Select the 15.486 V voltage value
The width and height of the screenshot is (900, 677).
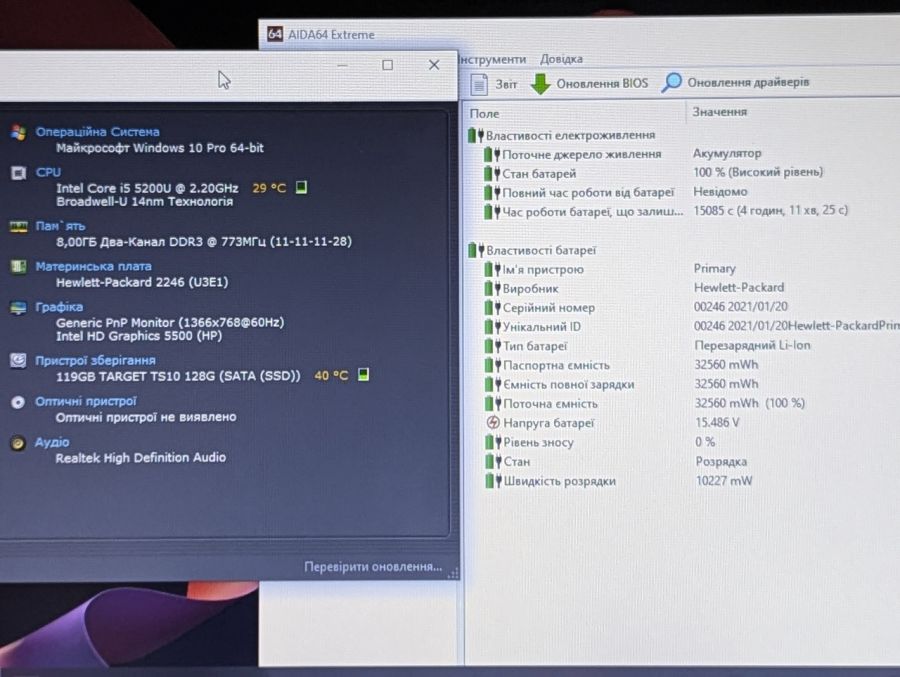[717, 423]
